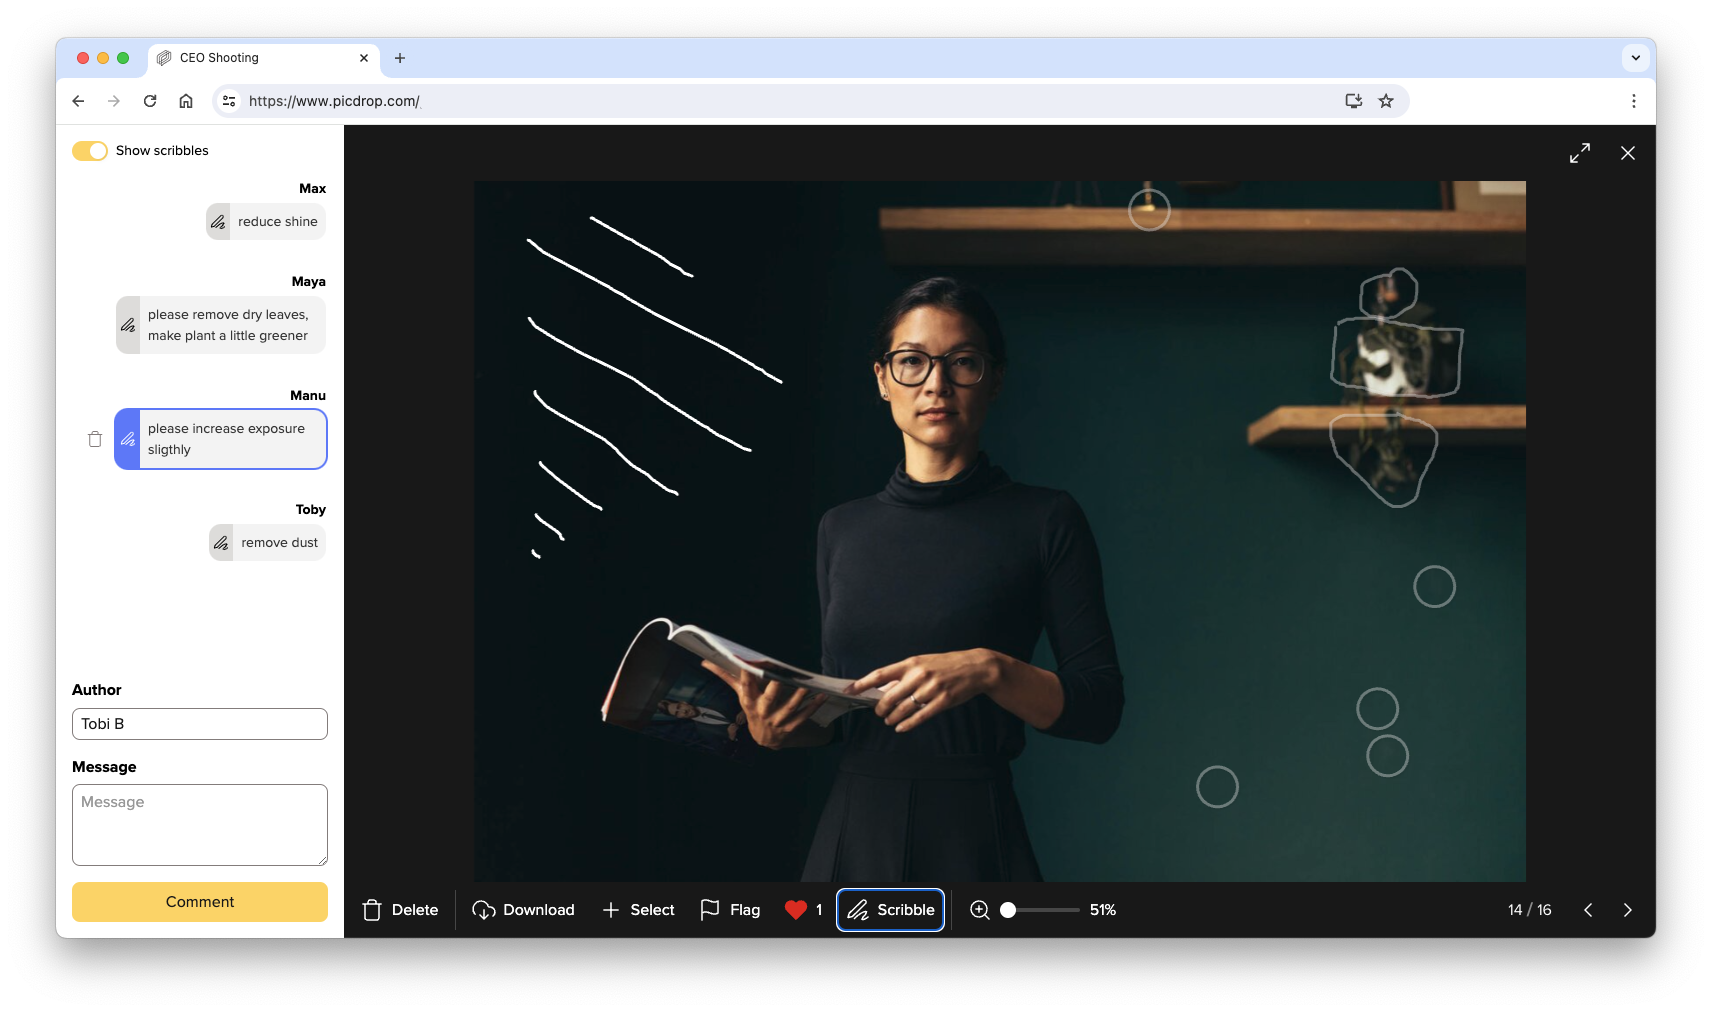Go to the previous image arrow
The height and width of the screenshot is (1012, 1712).
tap(1588, 910)
